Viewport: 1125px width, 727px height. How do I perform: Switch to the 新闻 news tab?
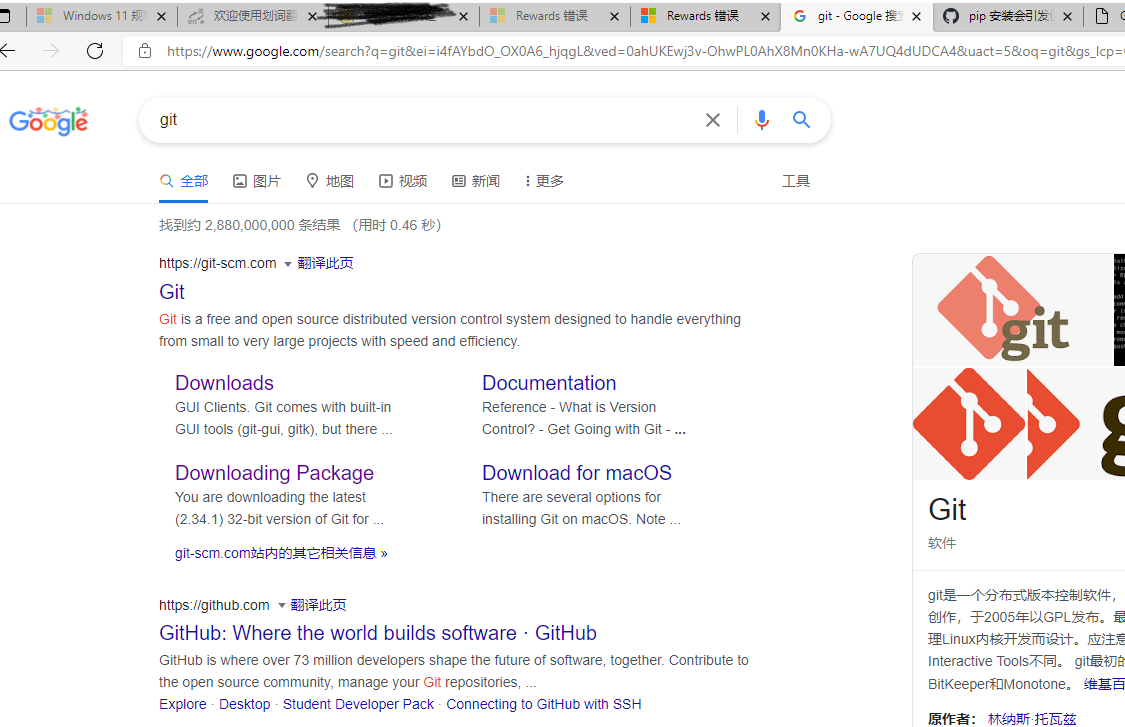[476, 181]
